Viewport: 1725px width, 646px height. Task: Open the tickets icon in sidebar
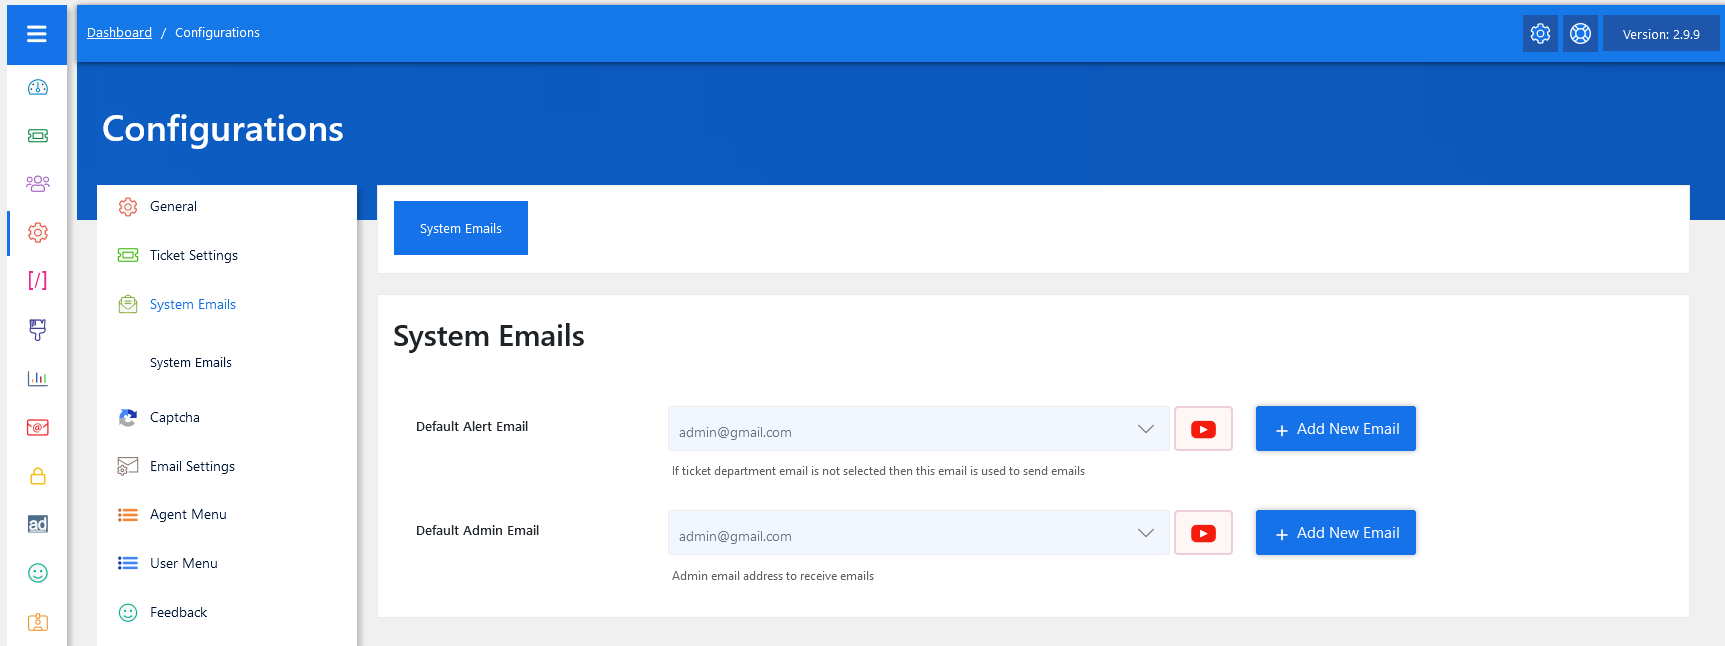click(x=38, y=135)
